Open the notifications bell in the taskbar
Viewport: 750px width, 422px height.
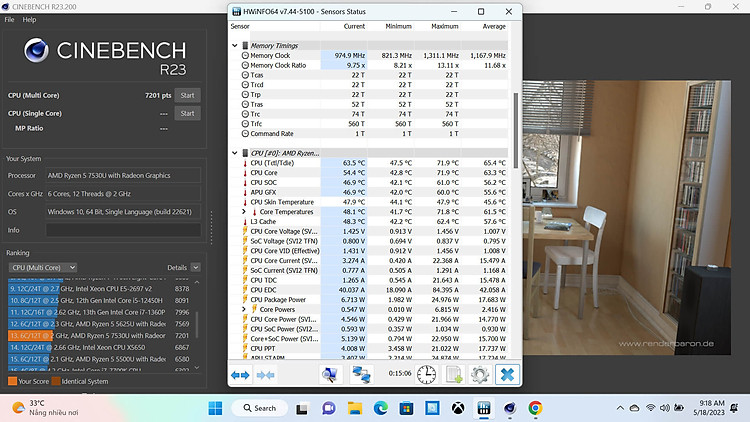734,408
